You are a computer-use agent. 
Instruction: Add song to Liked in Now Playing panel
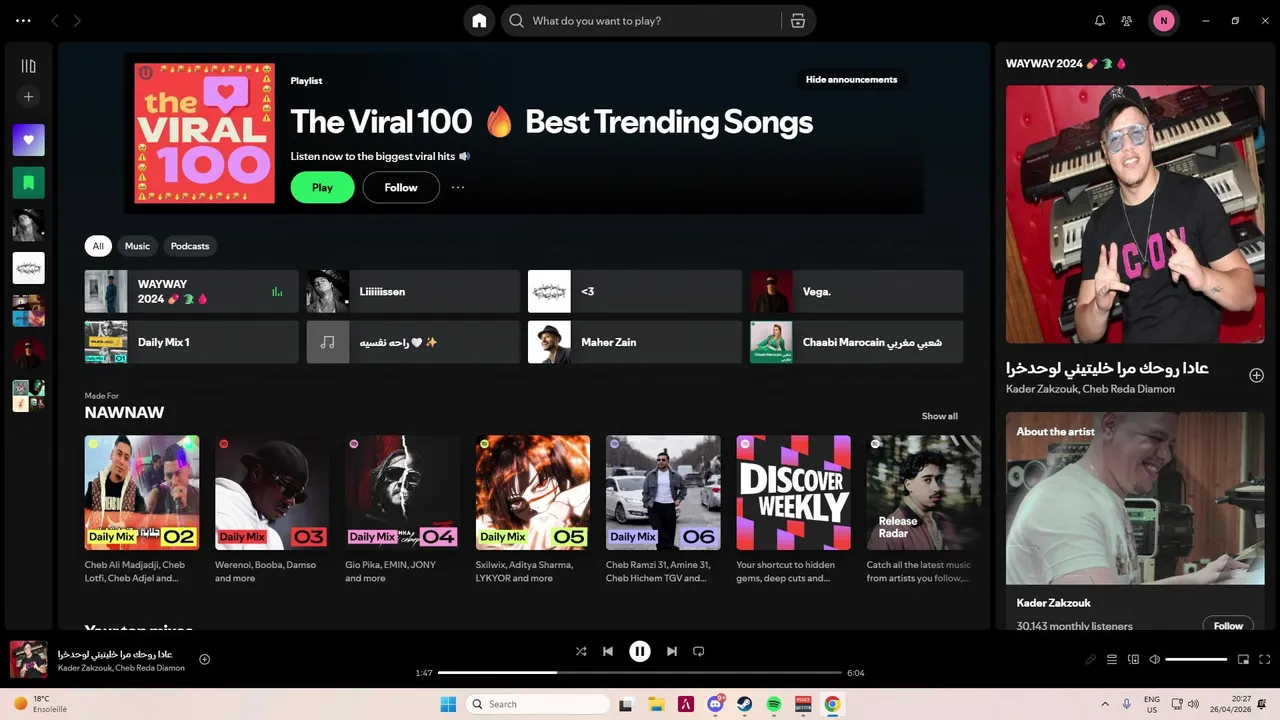tap(1256, 375)
